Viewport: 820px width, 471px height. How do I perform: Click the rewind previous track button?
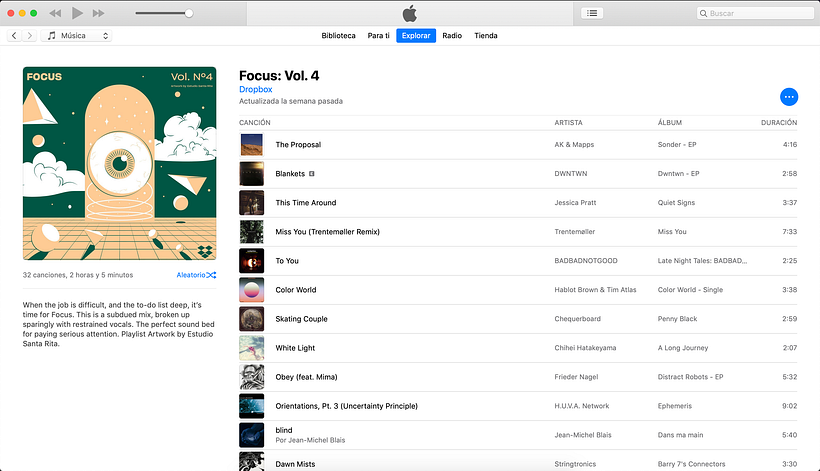coord(55,13)
